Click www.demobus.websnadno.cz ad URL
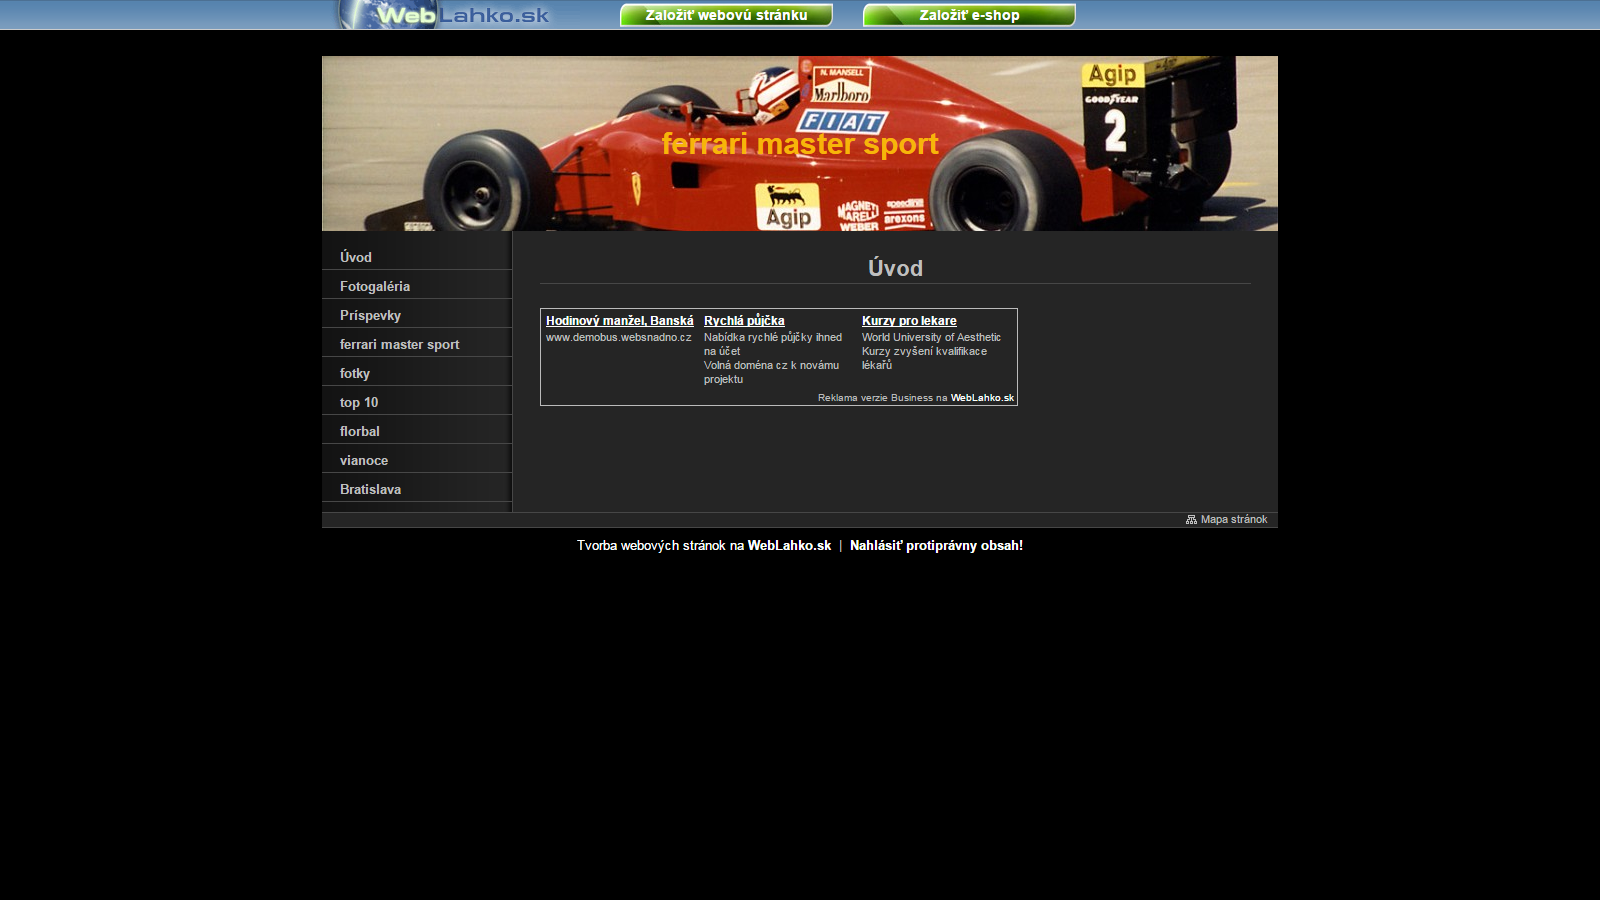The height and width of the screenshot is (900, 1600). 618,338
